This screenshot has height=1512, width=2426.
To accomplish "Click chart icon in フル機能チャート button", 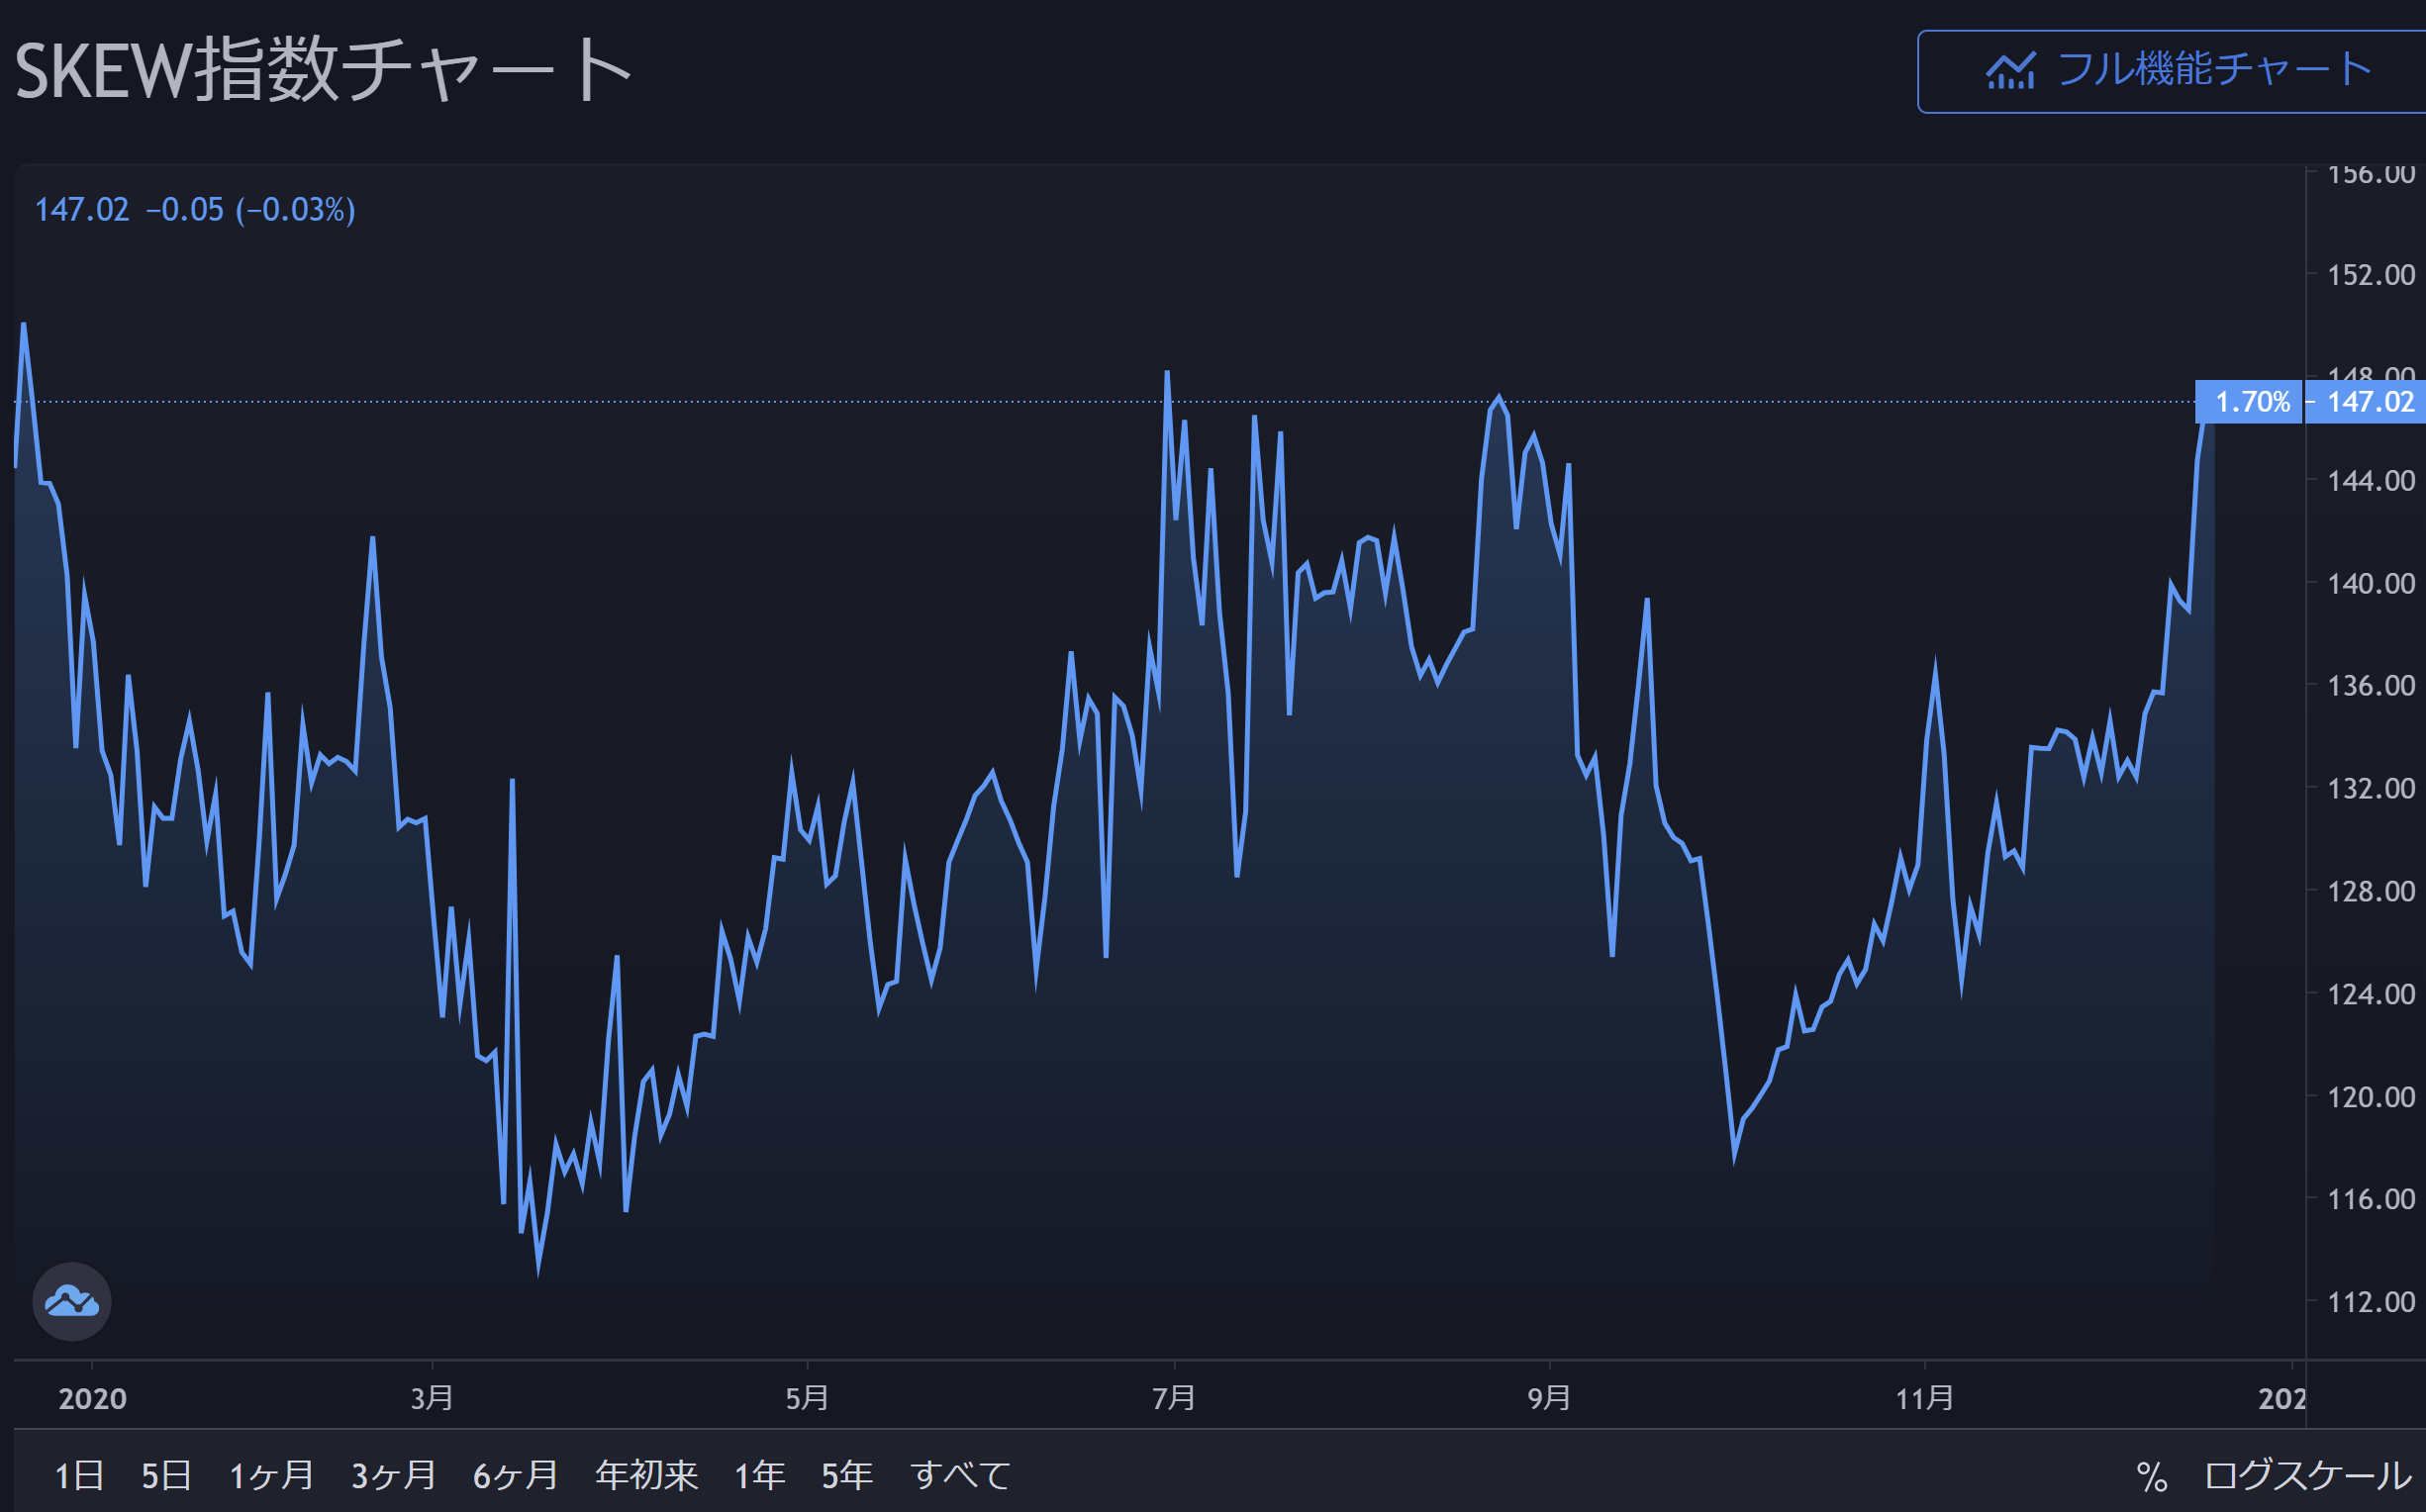I will [x=2010, y=71].
